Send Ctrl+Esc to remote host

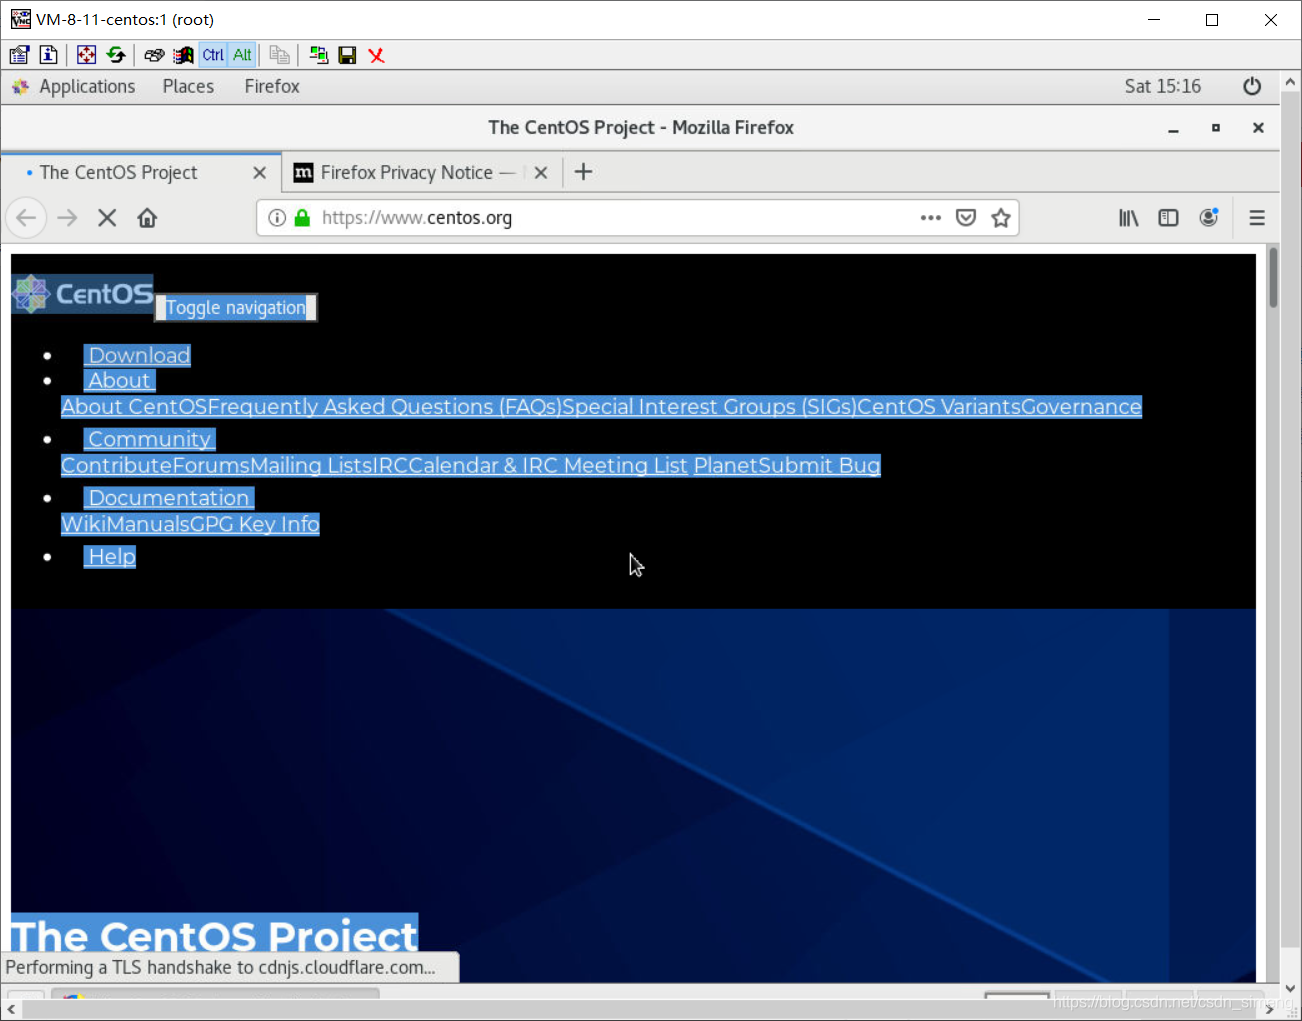click(183, 55)
